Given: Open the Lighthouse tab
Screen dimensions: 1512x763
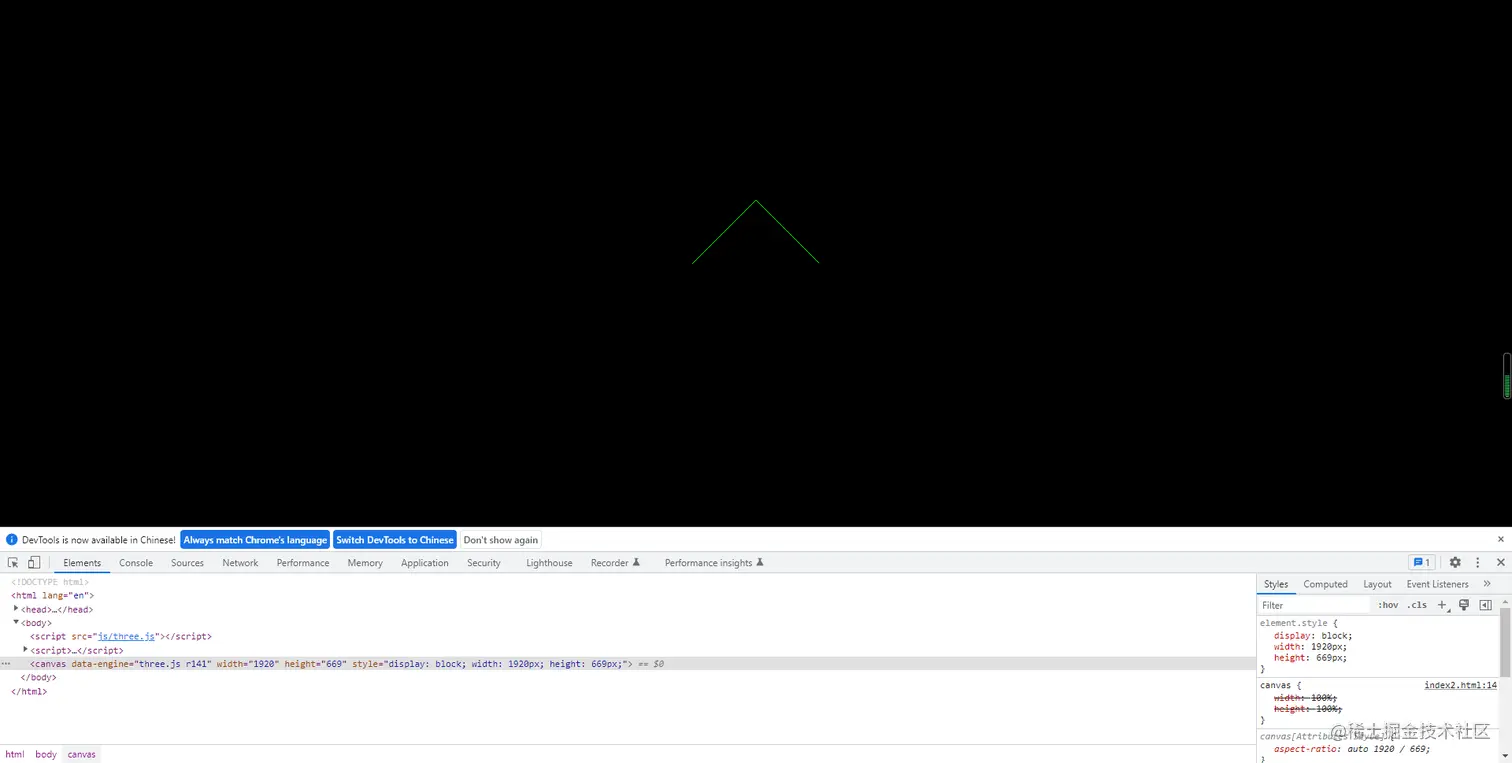Looking at the screenshot, I should tap(549, 563).
